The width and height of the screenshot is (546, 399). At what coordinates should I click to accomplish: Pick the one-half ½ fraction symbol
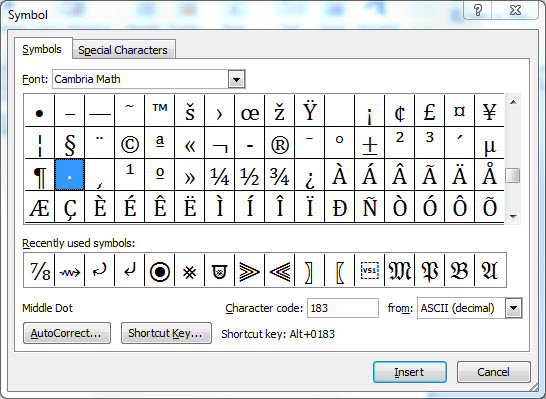pyautogui.click(x=250, y=175)
